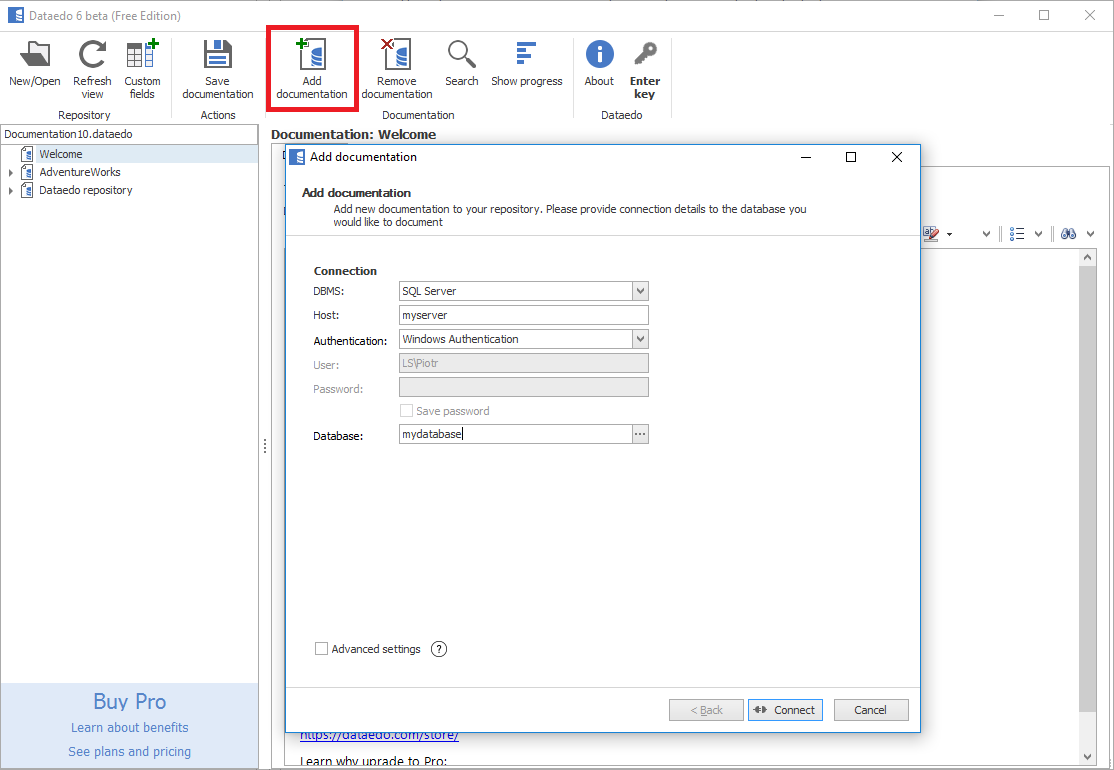Select Welcome in the repository tree
This screenshot has height=770, width=1114.
60,154
